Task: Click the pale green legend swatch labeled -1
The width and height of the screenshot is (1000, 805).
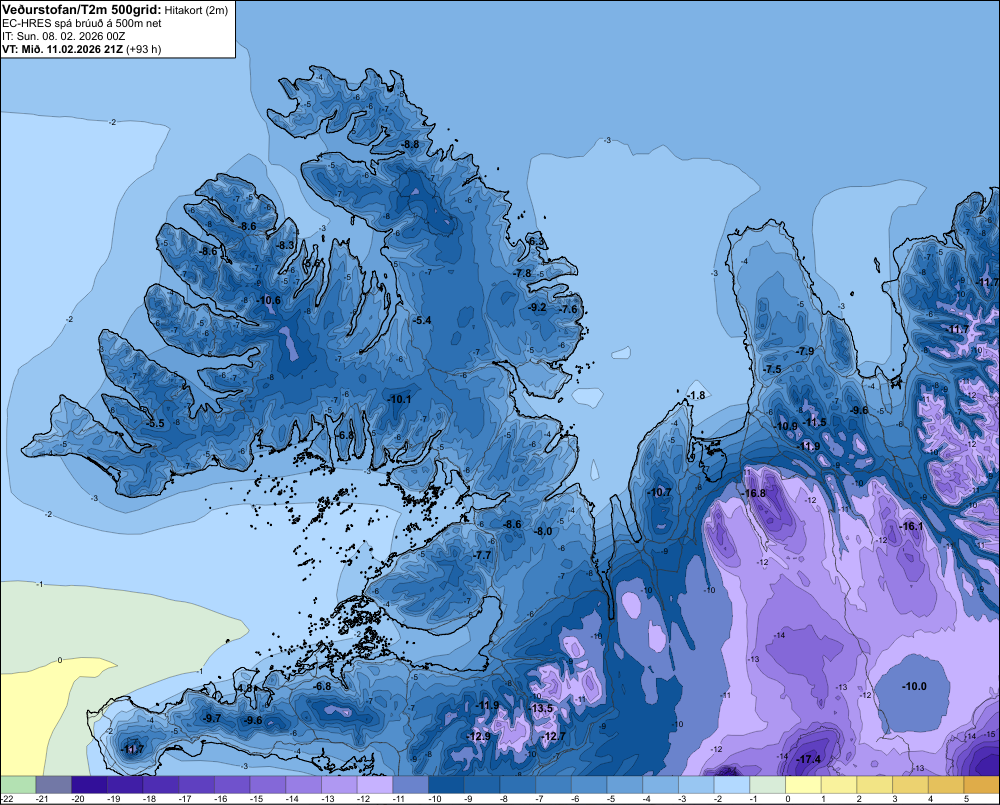Action: coord(767,784)
